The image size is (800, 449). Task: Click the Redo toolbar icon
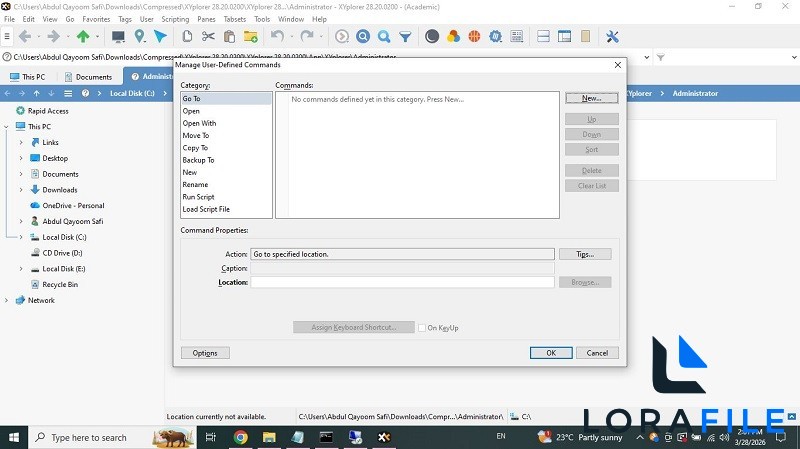pos(307,36)
